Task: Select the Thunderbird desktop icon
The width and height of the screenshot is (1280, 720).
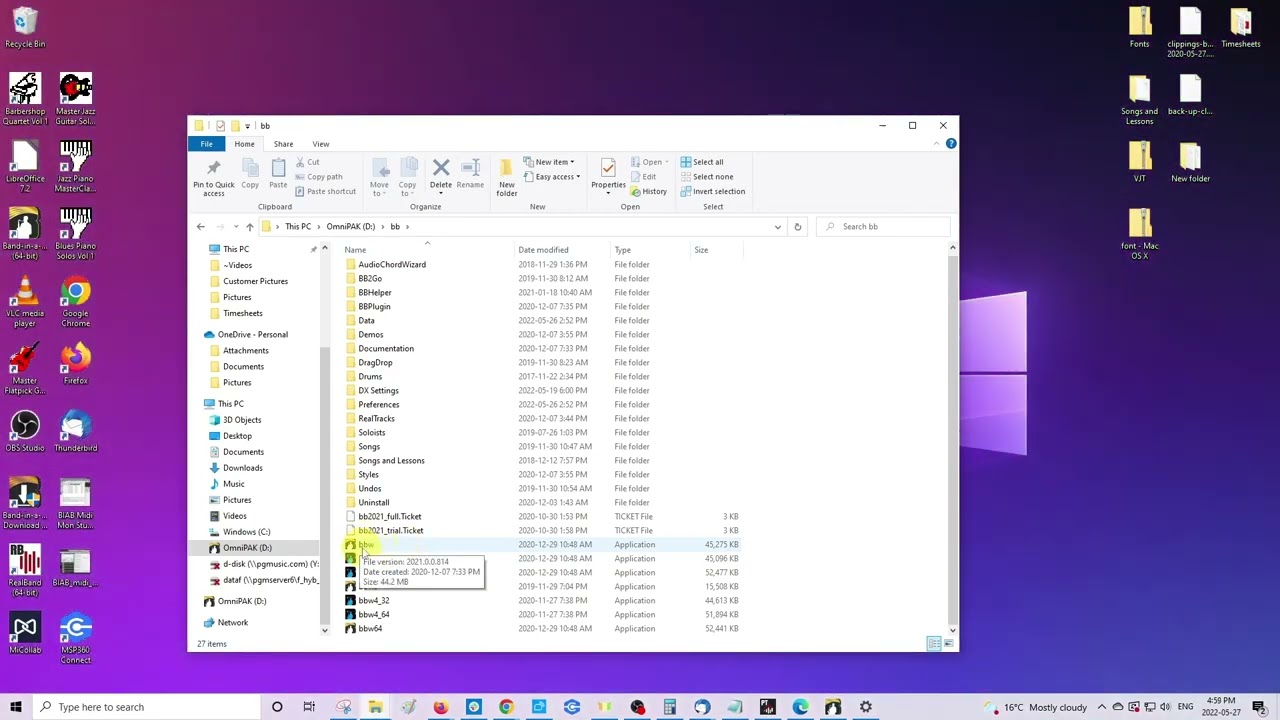Action: pos(75,431)
